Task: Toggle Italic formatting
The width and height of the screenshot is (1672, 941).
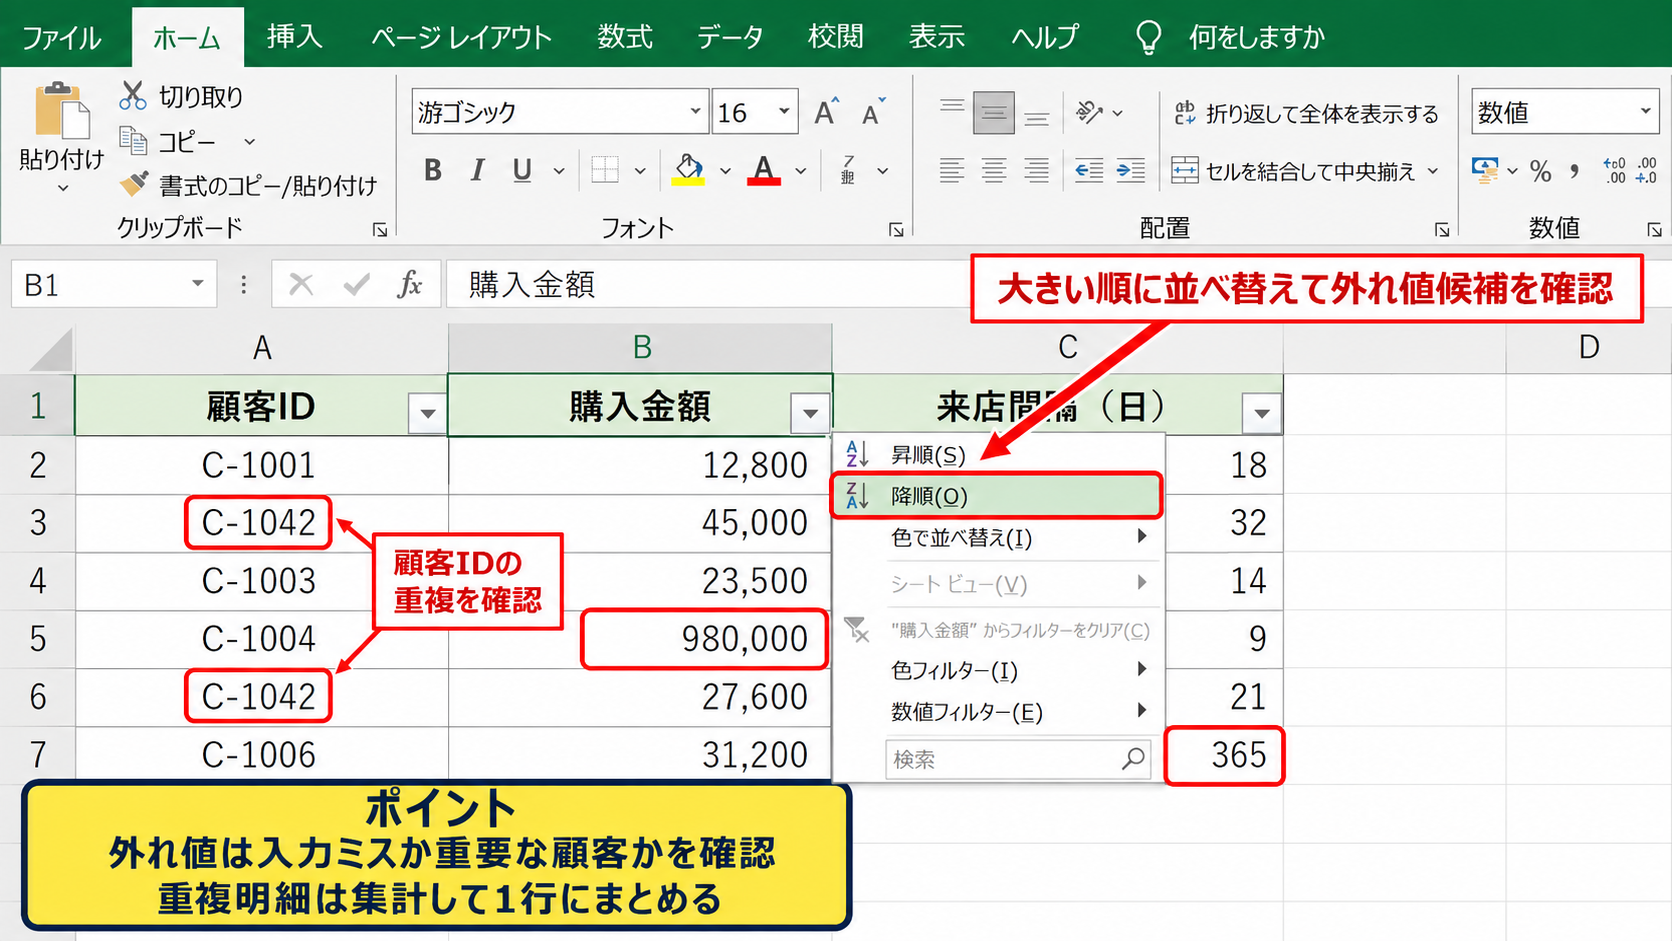Action: click(x=477, y=171)
